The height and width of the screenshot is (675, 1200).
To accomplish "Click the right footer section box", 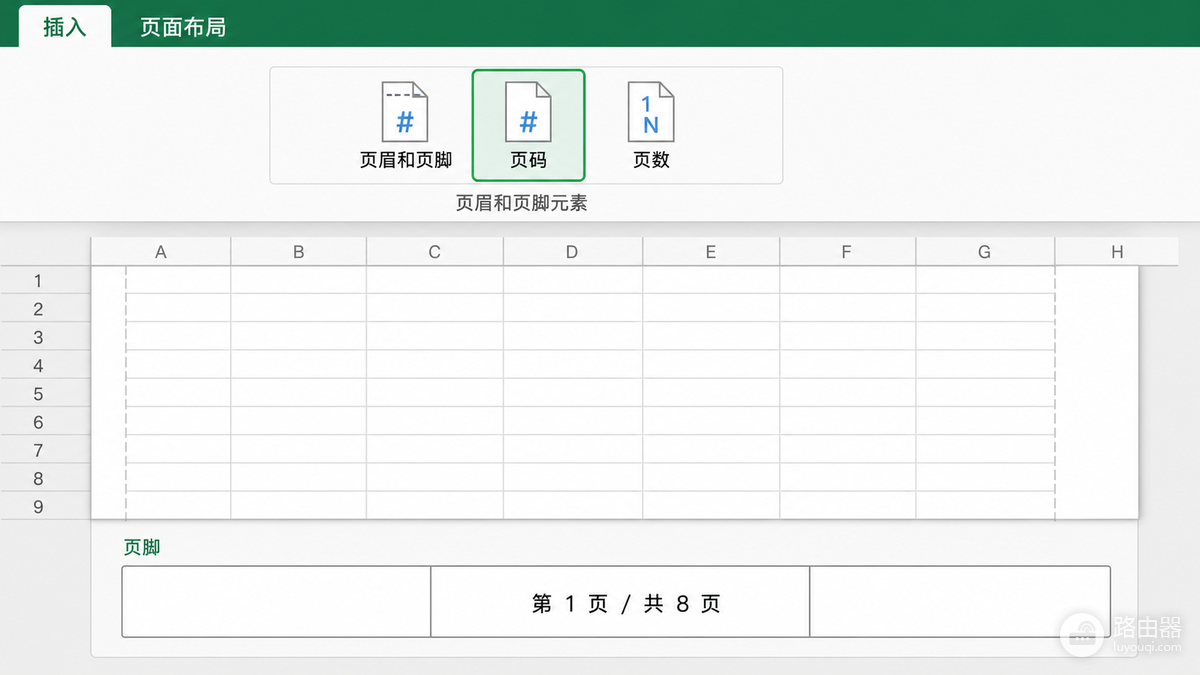I will click(x=960, y=602).
